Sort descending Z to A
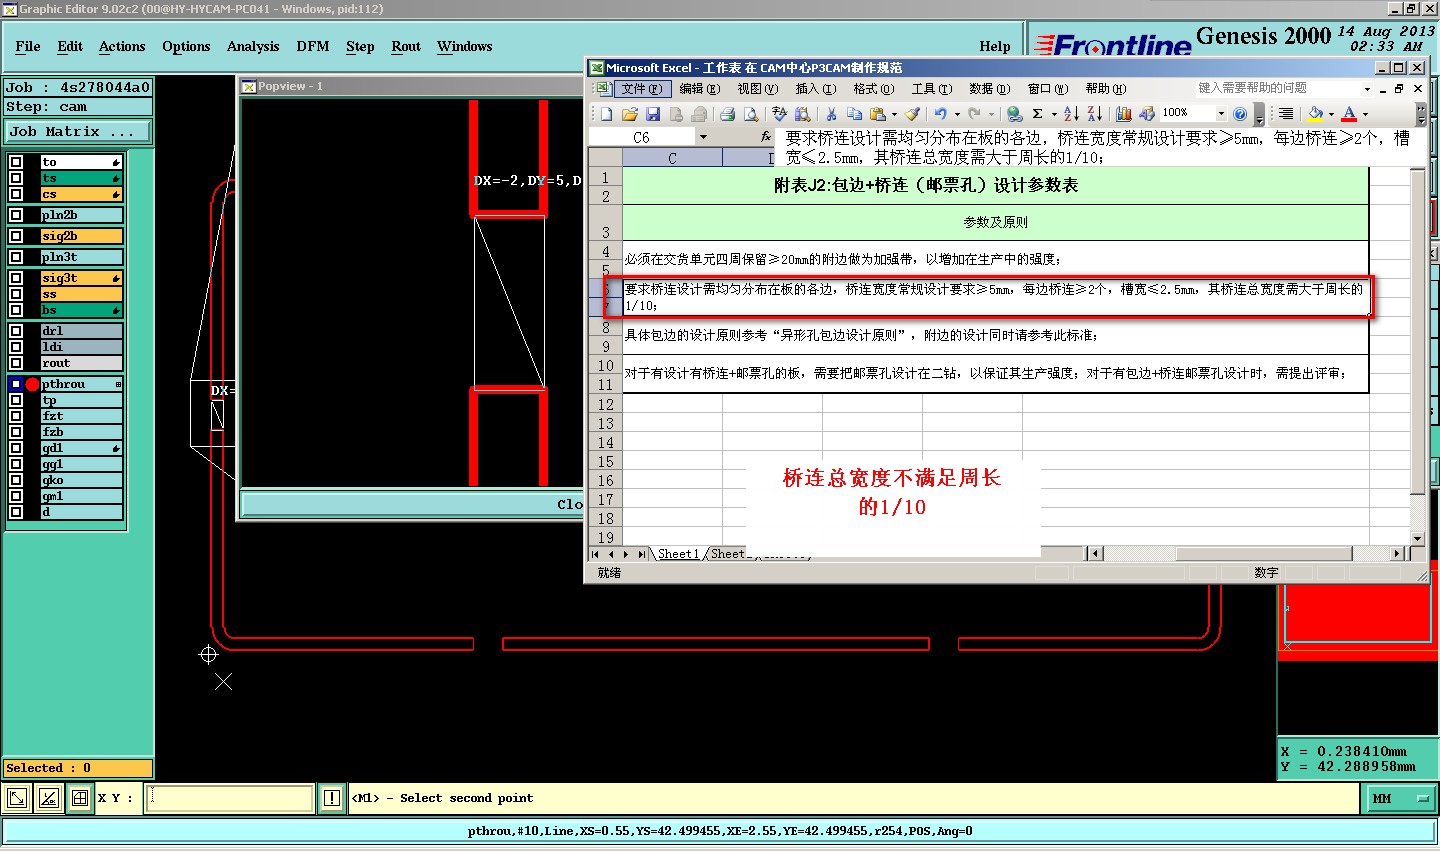Viewport: 1440px width, 851px height. [x=1095, y=114]
